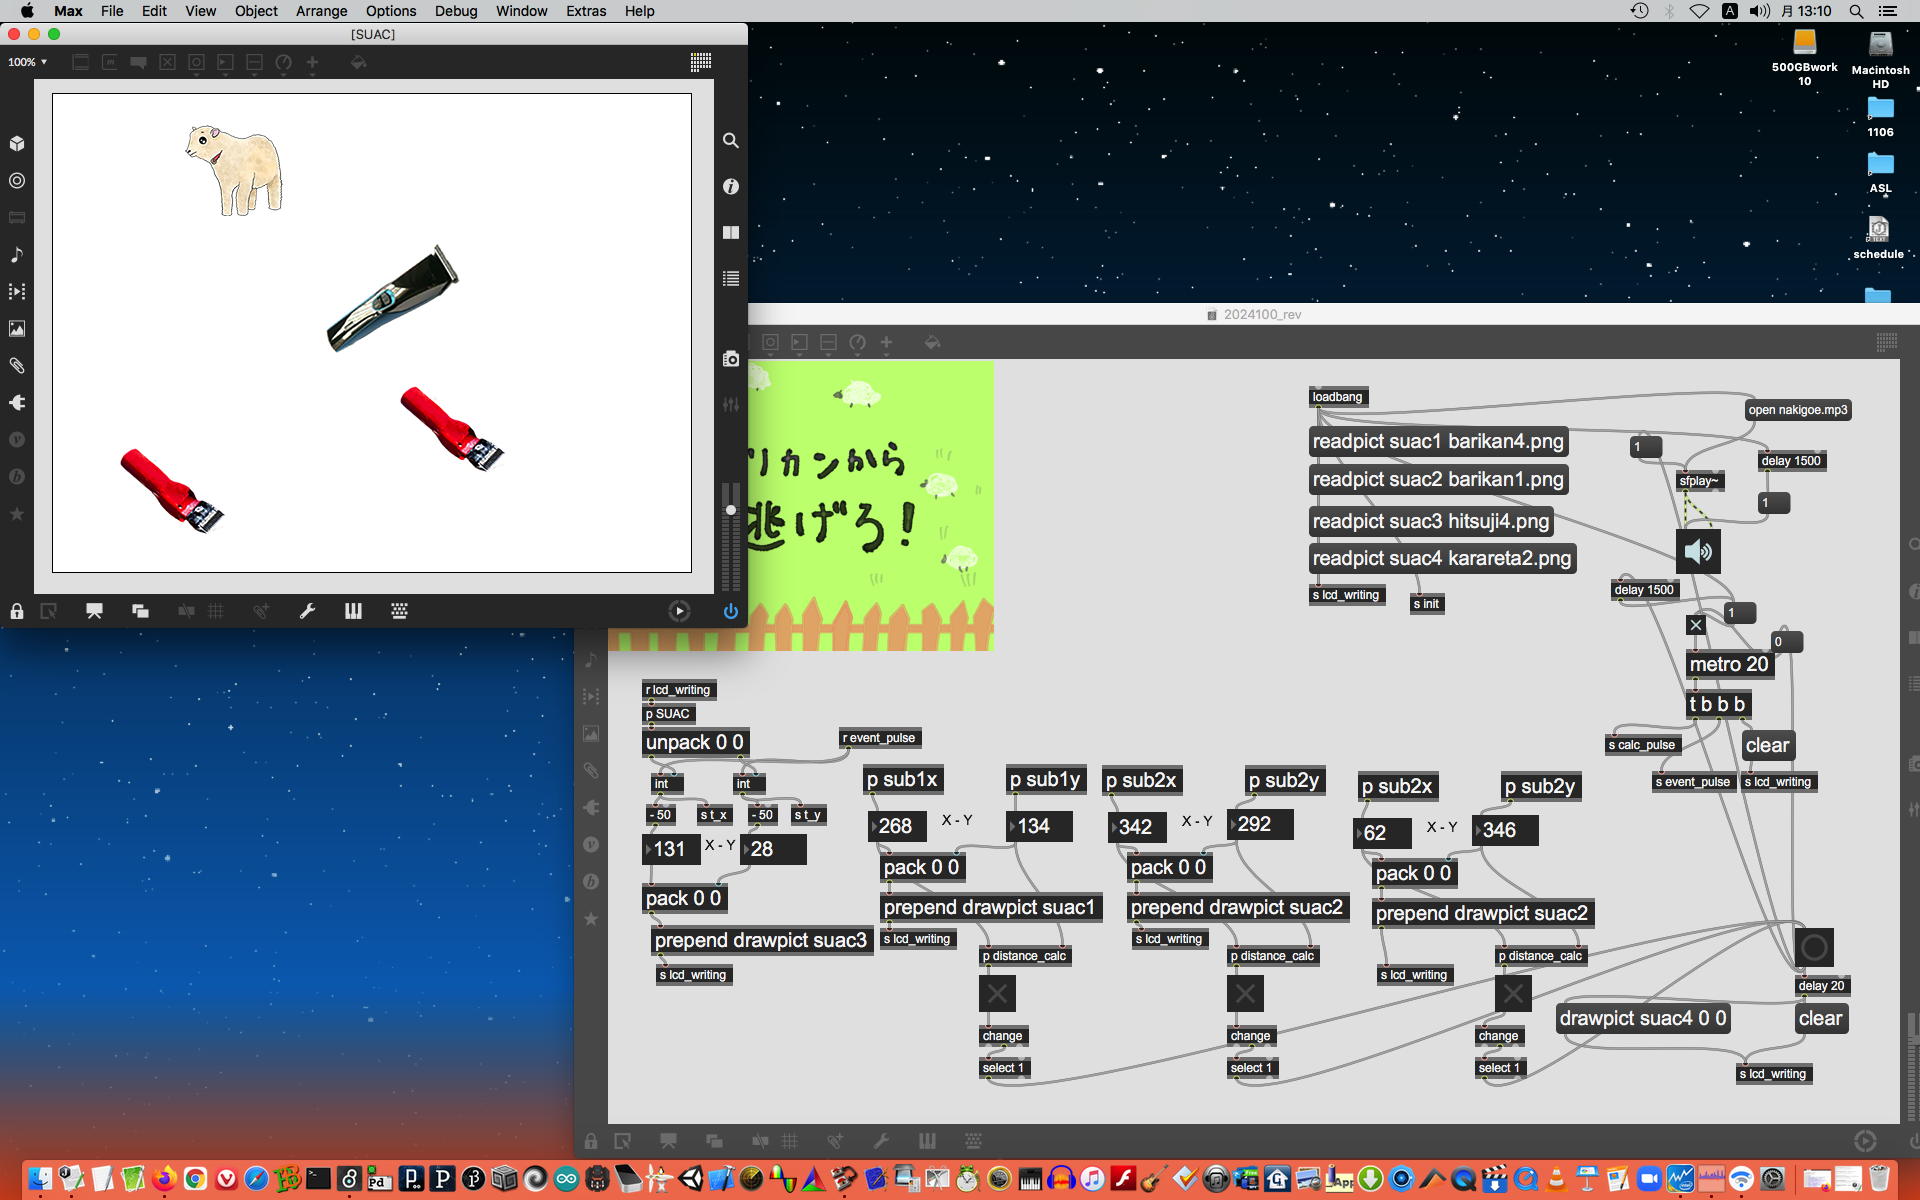Open the snapshots camera icon
This screenshot has height=1200, width=1920.
731,359
